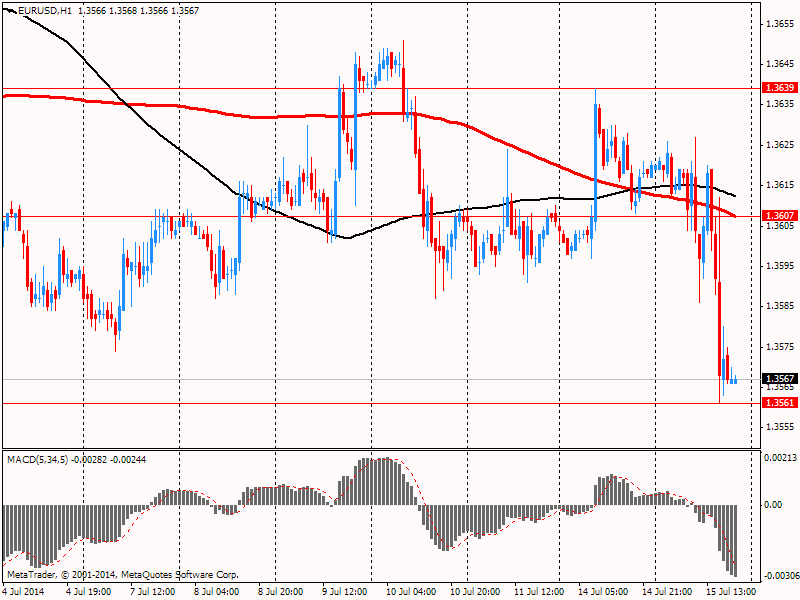Click the 14 Jul 05:00 time label

tap(603, 591)
